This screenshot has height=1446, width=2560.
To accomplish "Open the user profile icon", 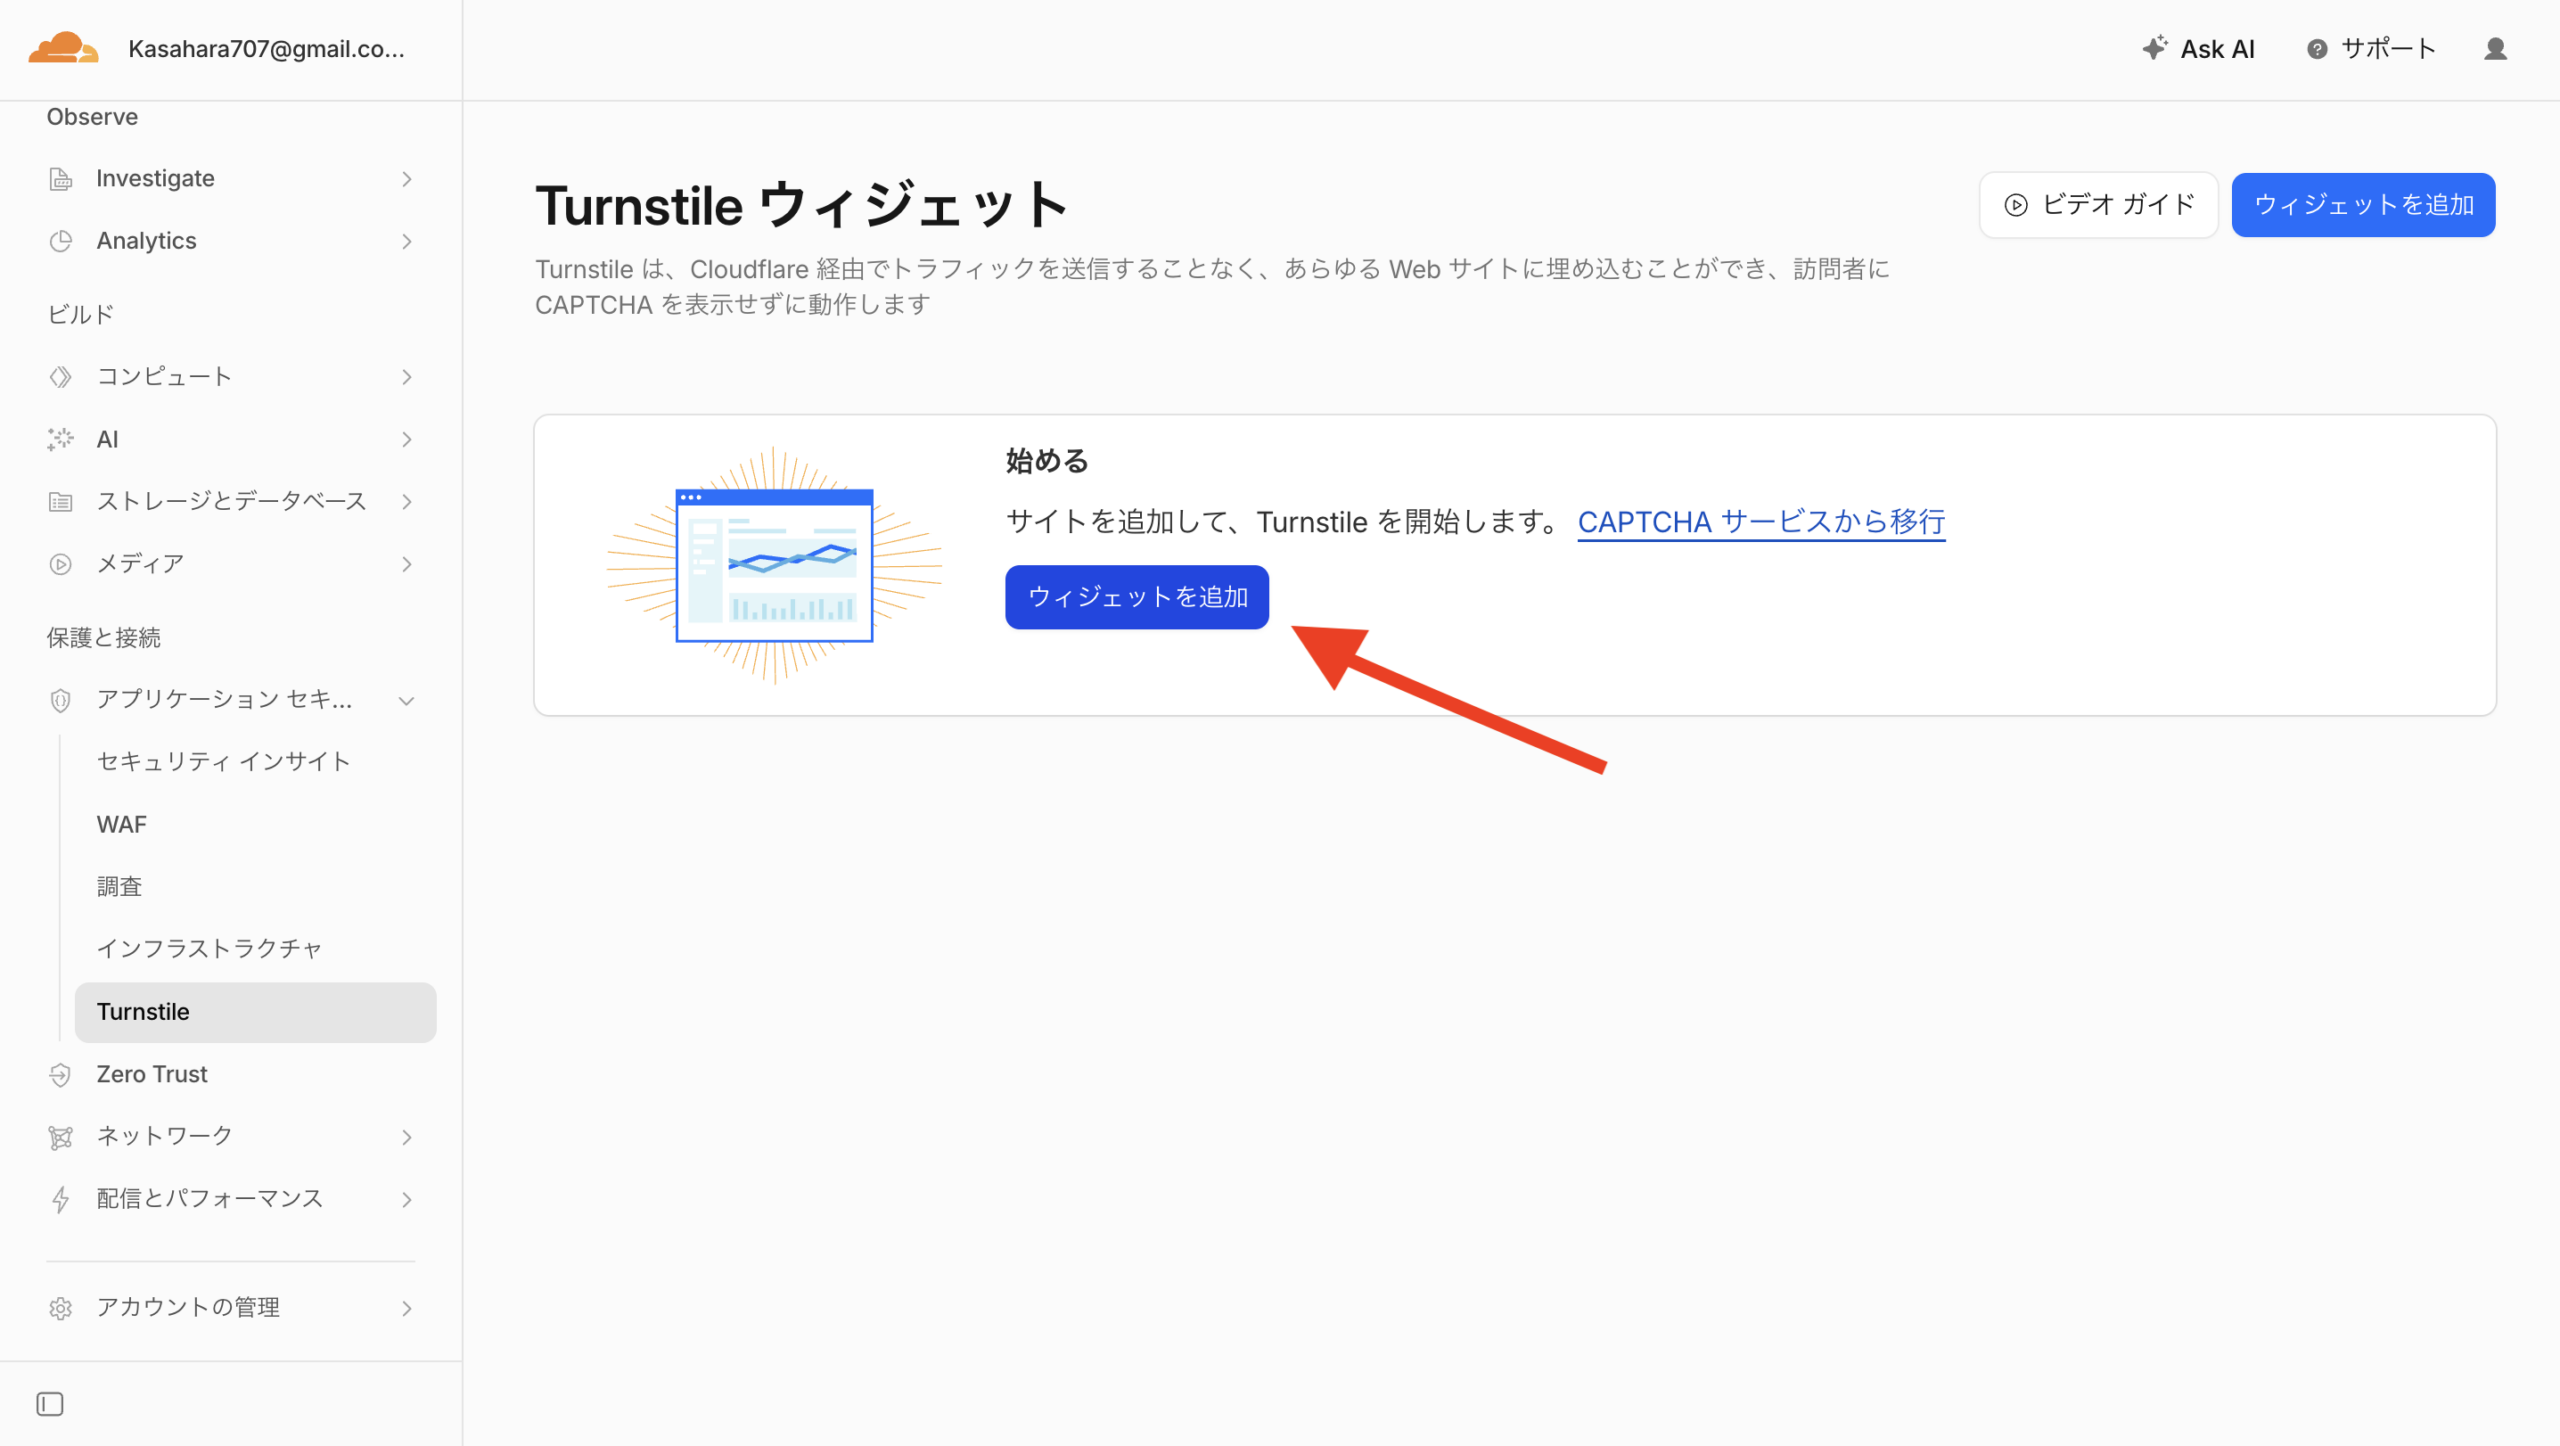I will [x=2496, y=49].
